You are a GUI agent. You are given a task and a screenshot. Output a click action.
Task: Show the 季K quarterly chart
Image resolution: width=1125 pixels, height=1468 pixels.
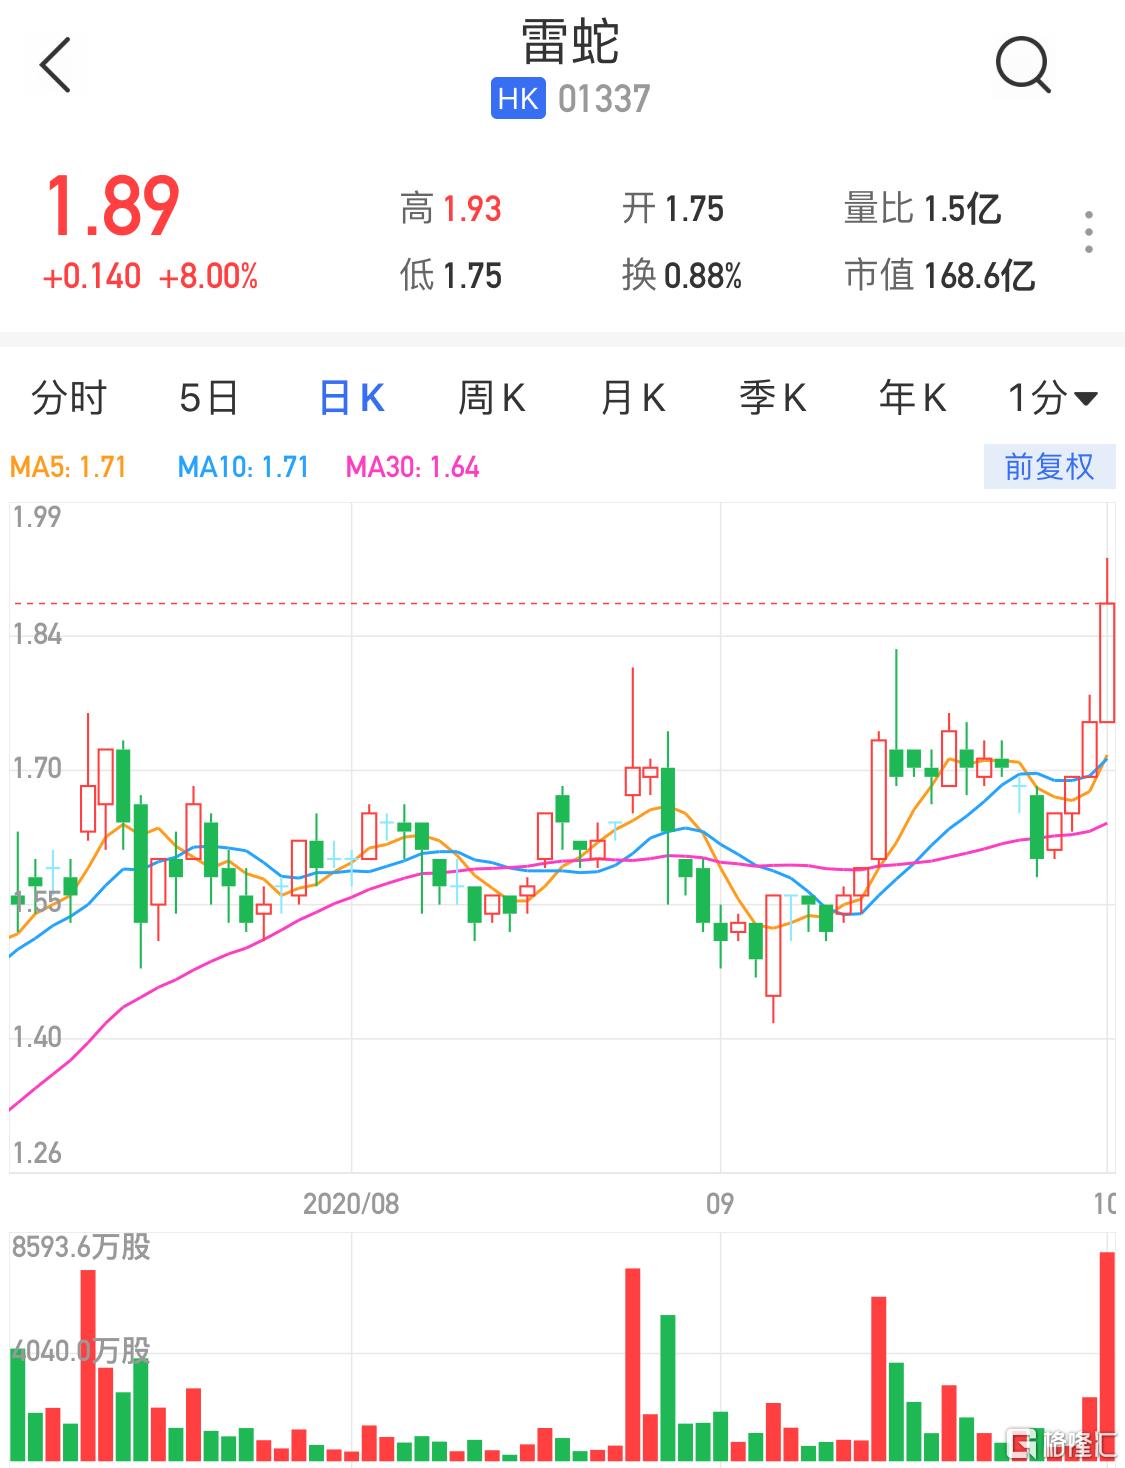coord(772,398)
